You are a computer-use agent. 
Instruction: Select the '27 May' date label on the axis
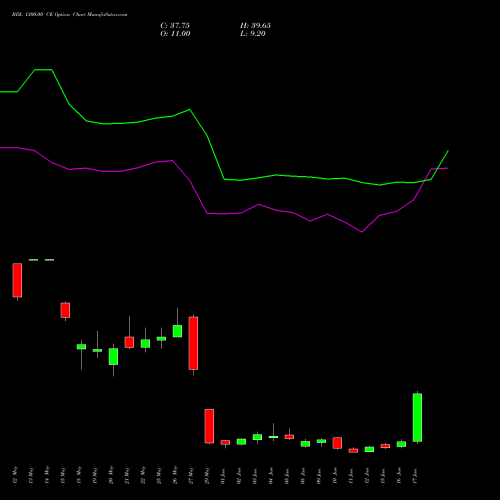tap(191, 475)
